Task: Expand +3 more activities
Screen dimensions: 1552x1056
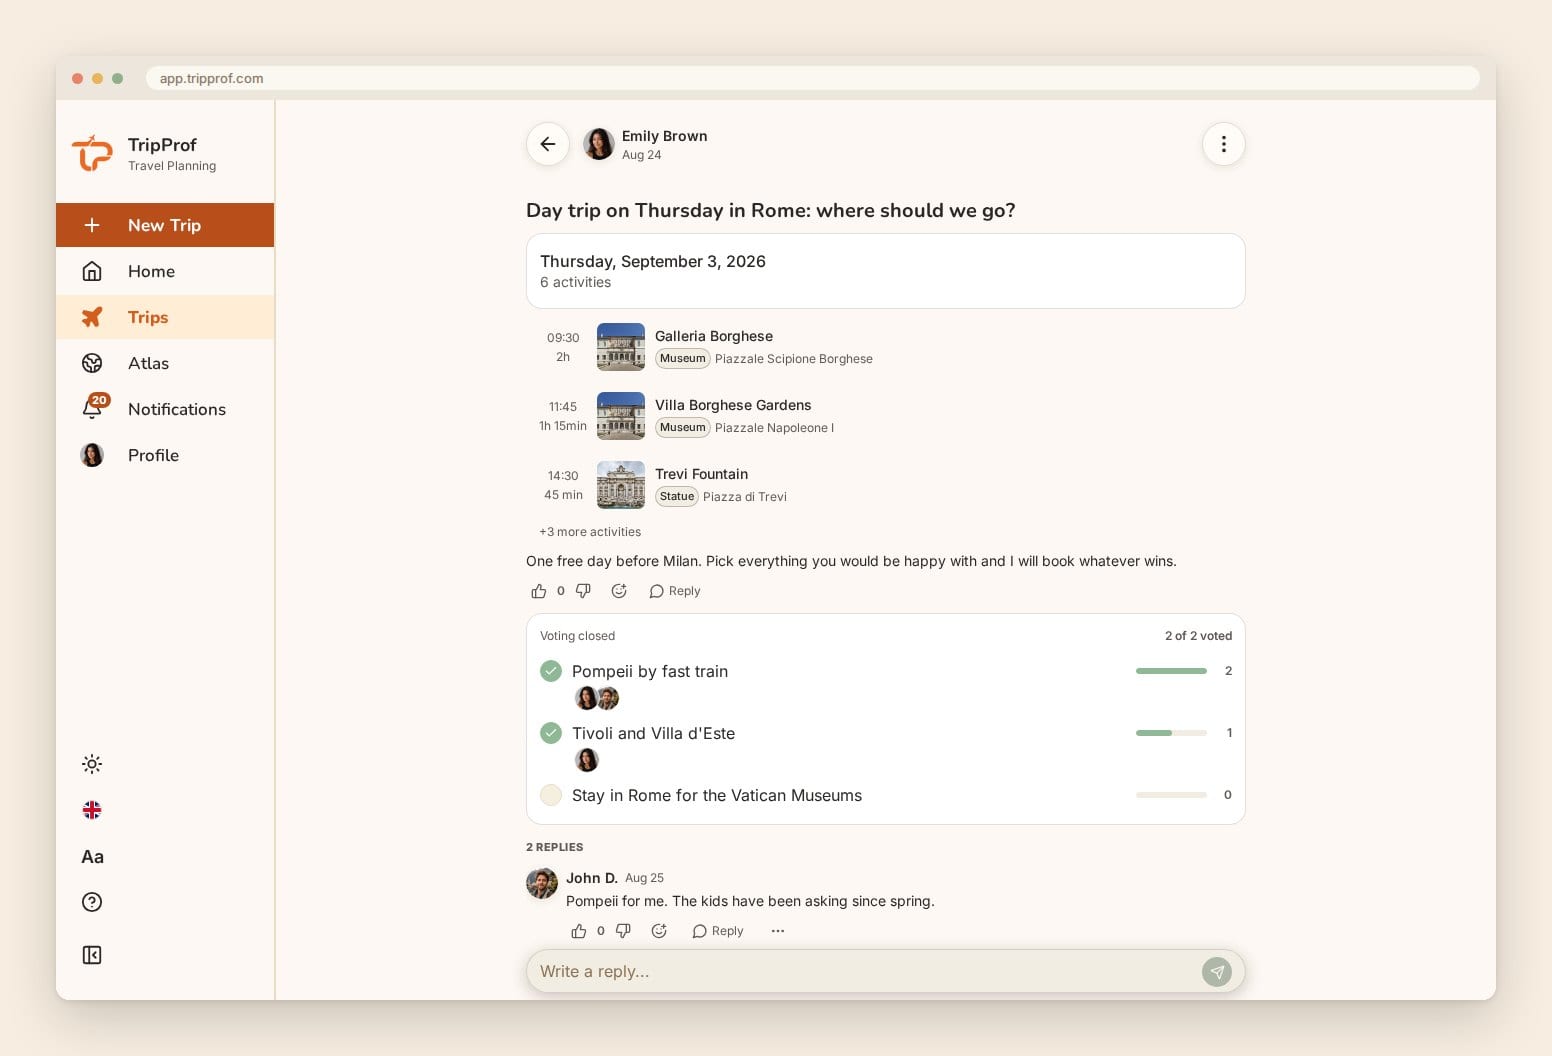Action: tap(590, 532)
